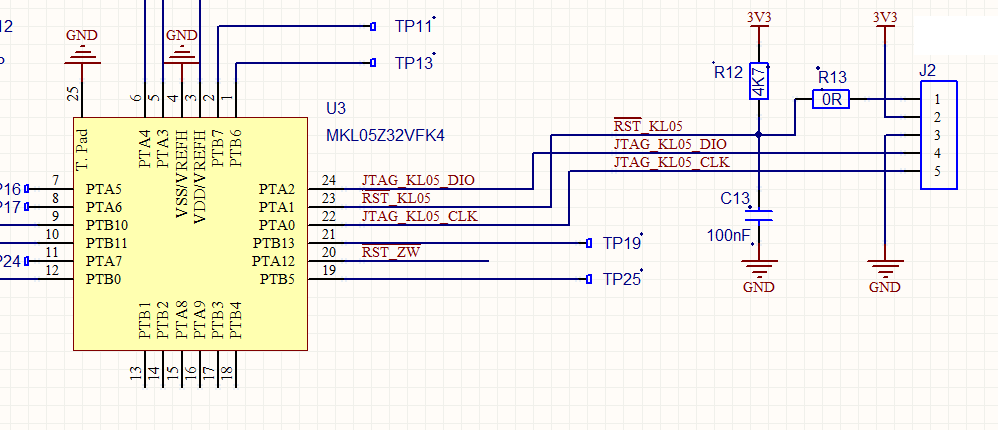This screenshot has width=998, height=430.
Task: Click the test point pad beside TP13
Action: pyautogui.click(x=374, y=63)
